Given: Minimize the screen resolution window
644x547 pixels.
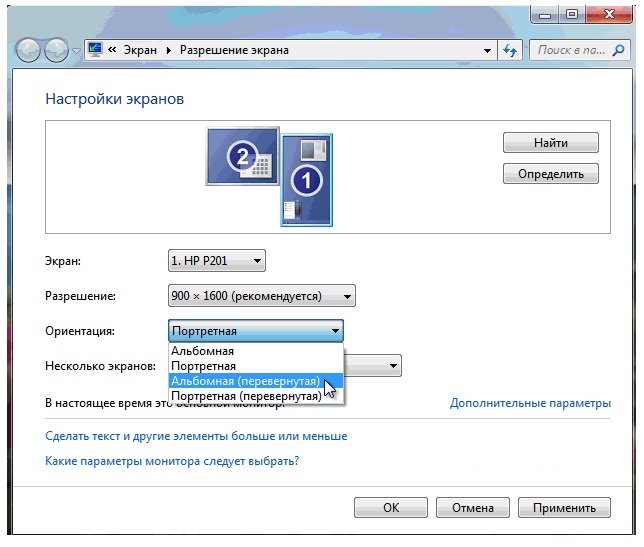Looking at the screenshot, I should pyautogui.click(x=545, y=15).
